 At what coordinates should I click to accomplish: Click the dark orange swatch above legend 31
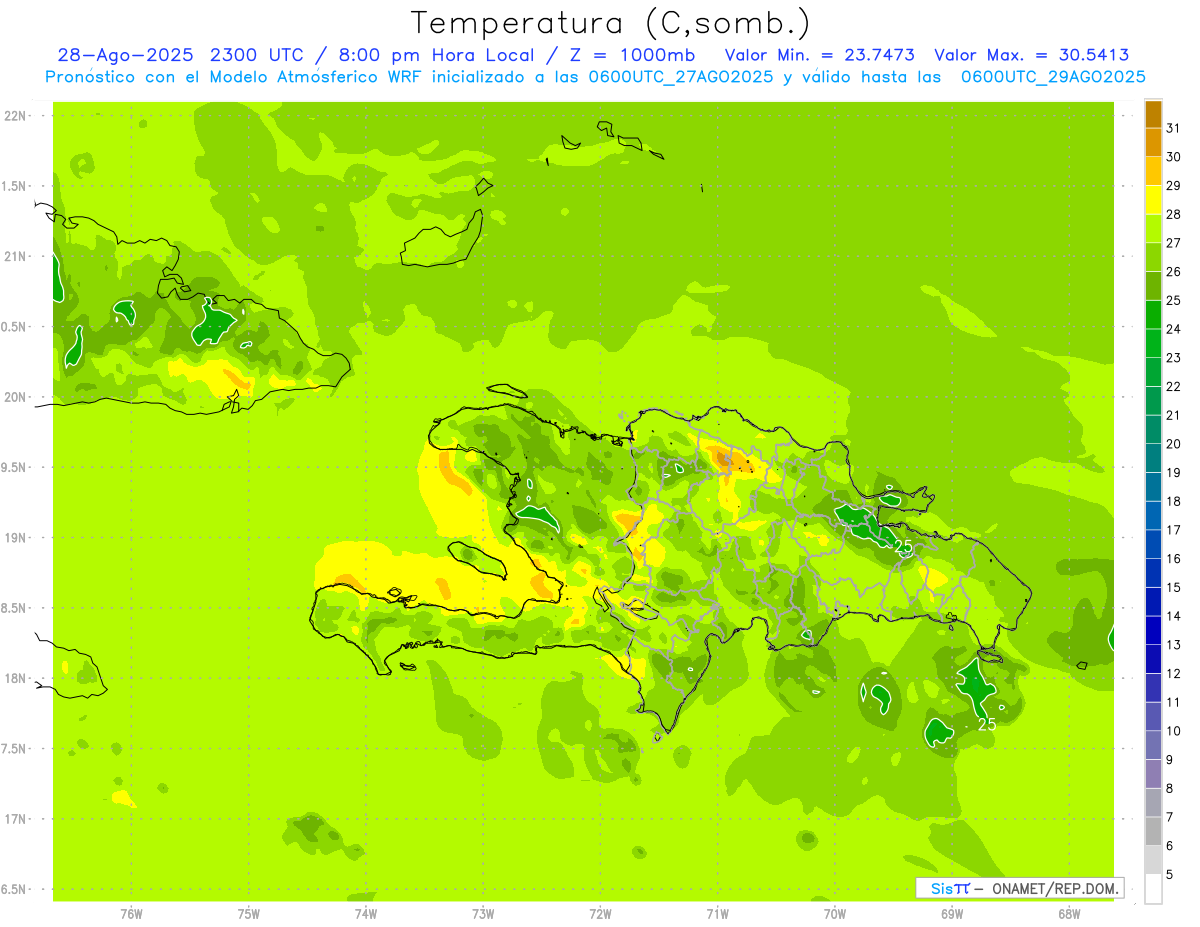pos(1153,114)
